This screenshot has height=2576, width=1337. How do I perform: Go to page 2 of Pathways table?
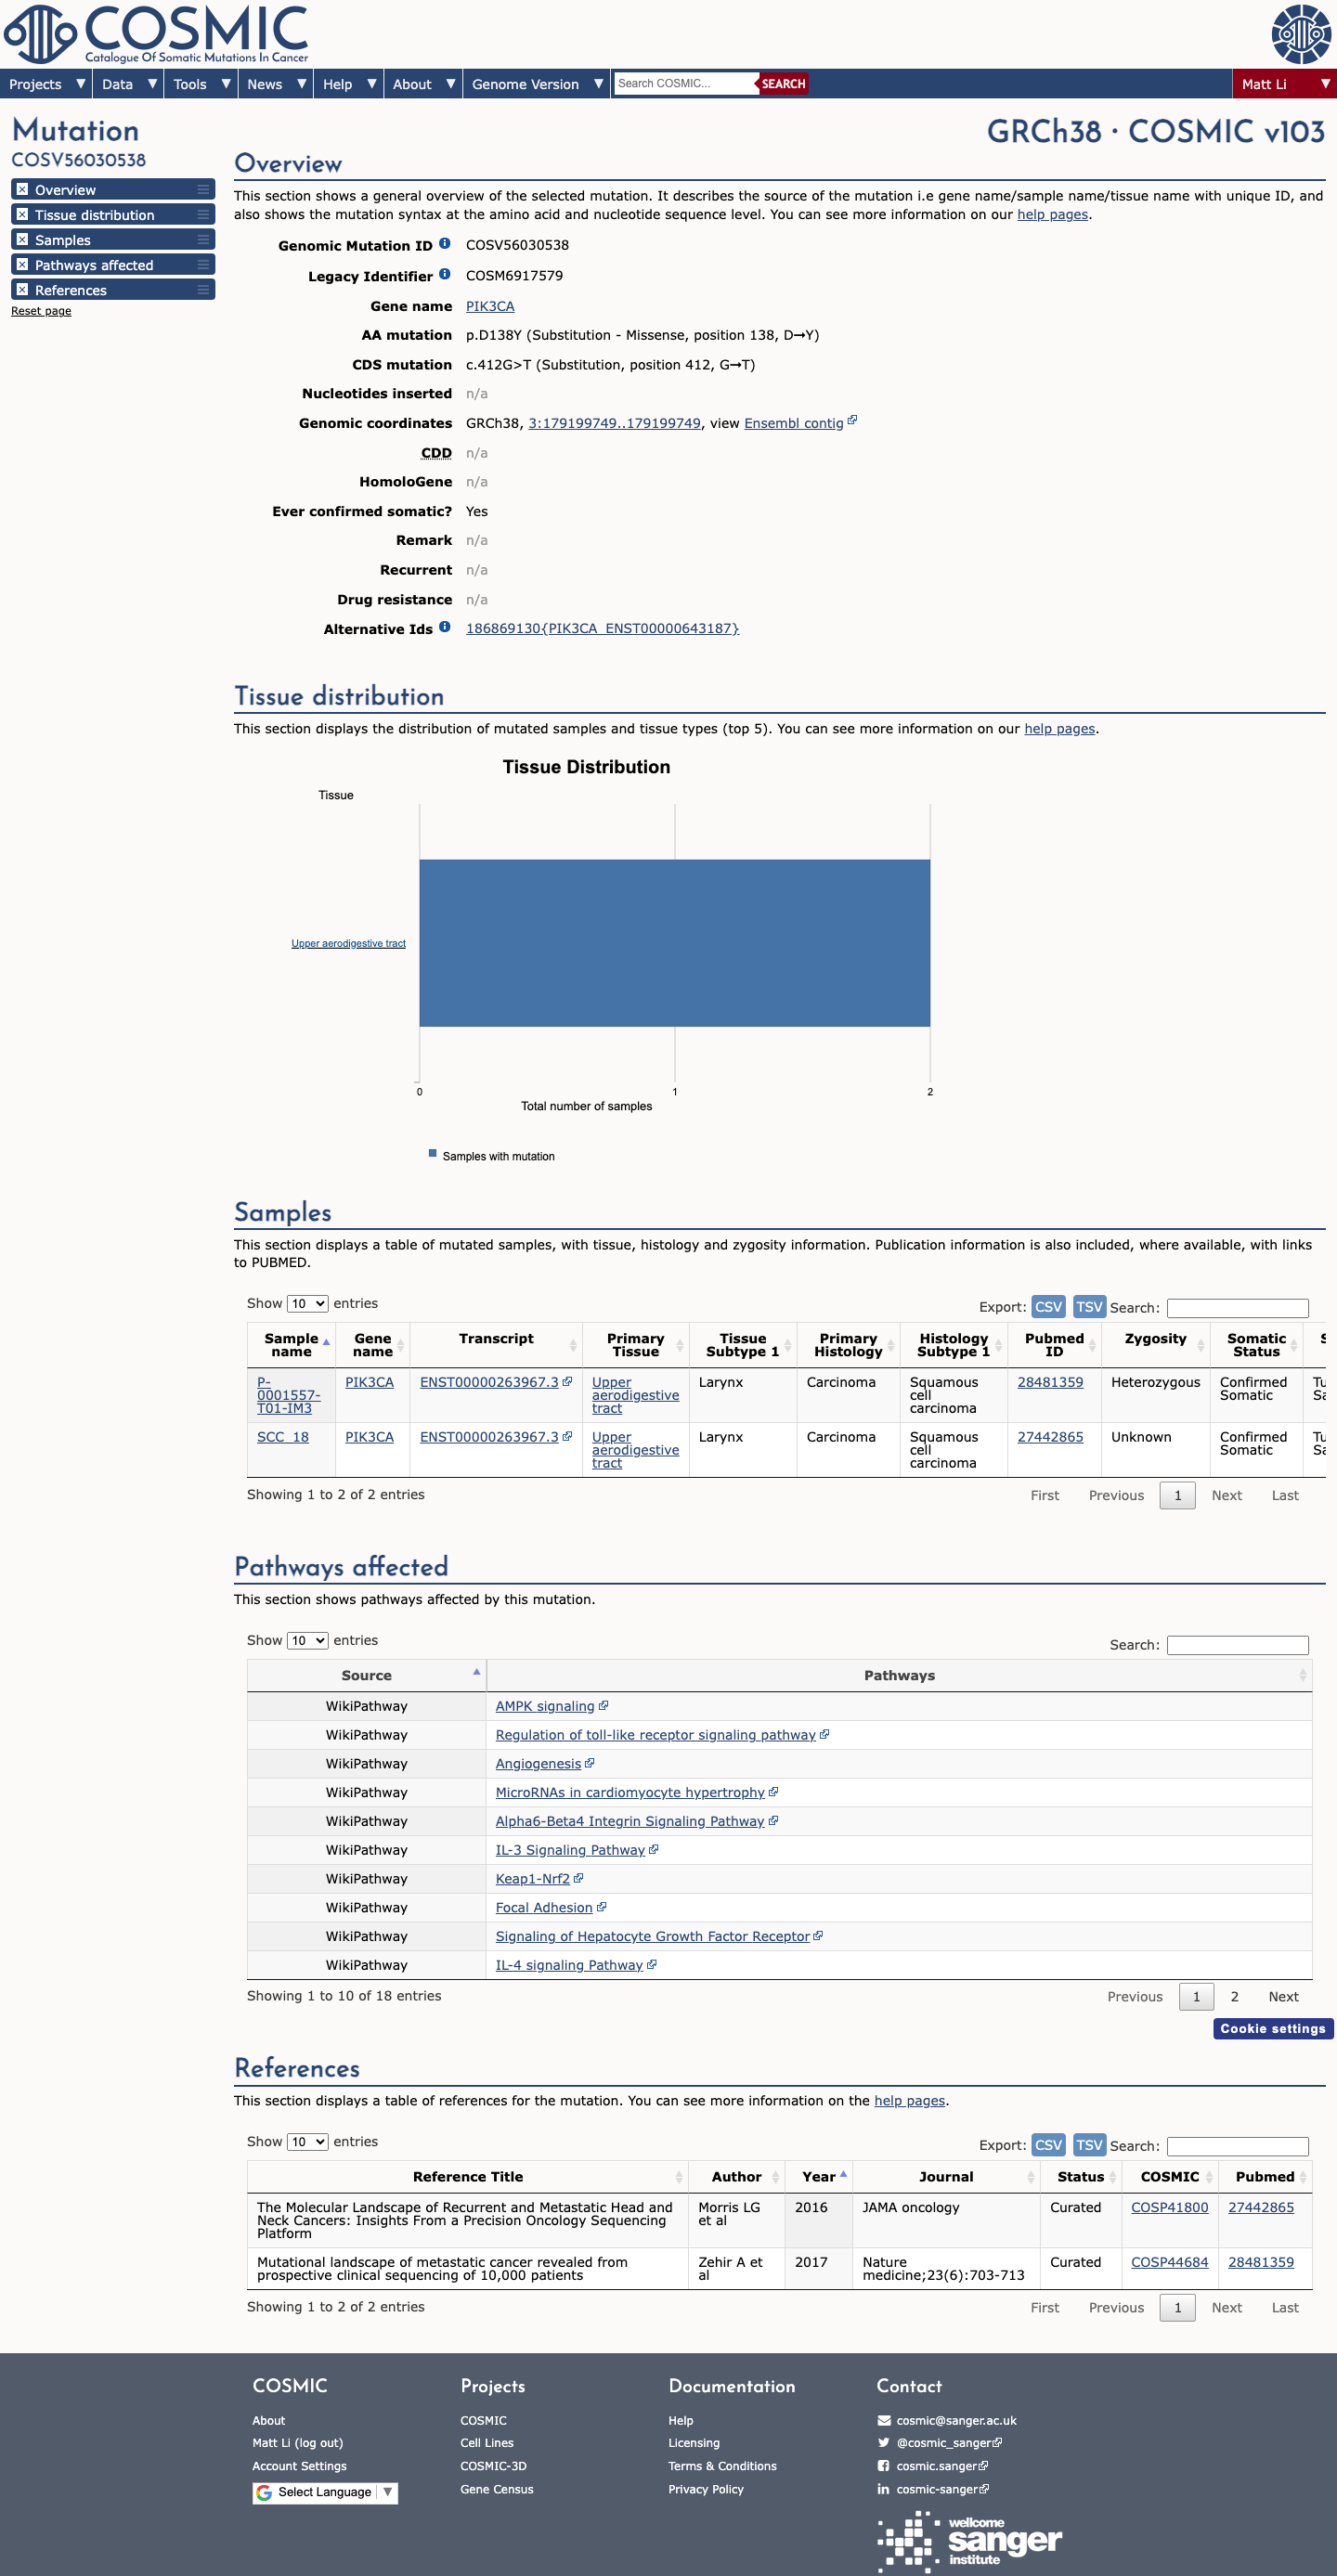1235,1997
